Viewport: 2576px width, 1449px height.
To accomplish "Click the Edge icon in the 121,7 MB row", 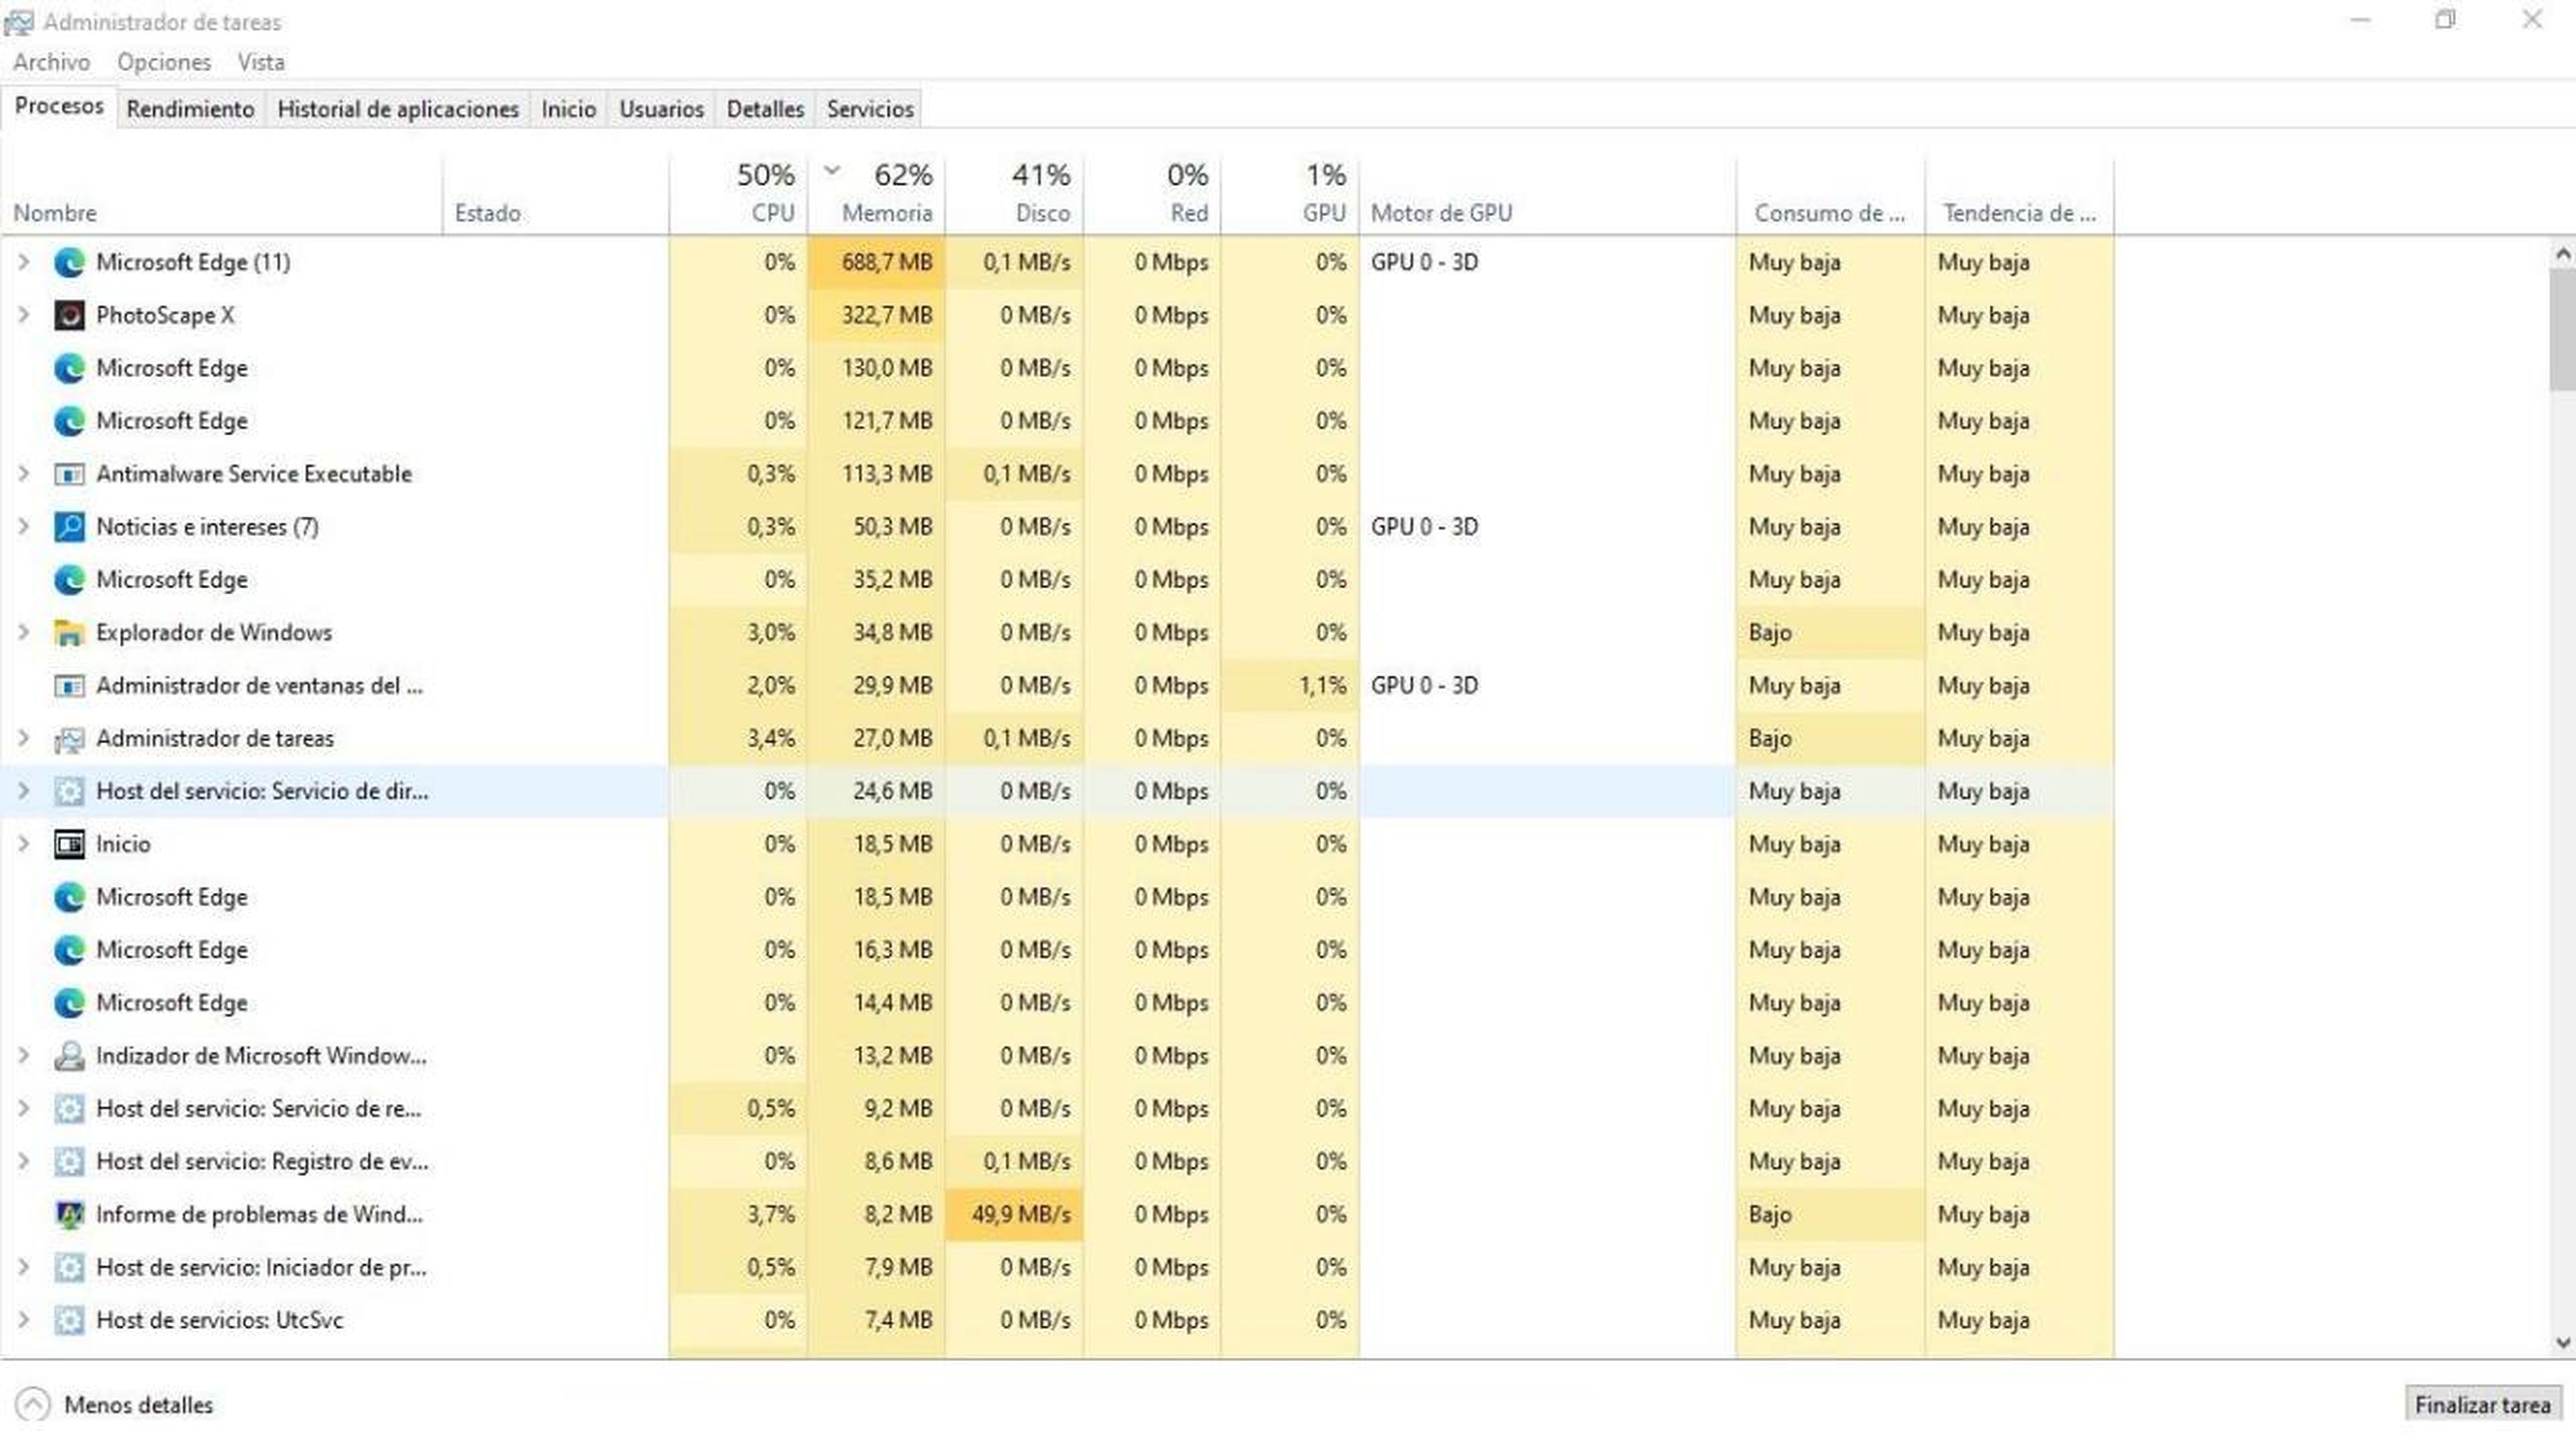I will tap(69, 421).
